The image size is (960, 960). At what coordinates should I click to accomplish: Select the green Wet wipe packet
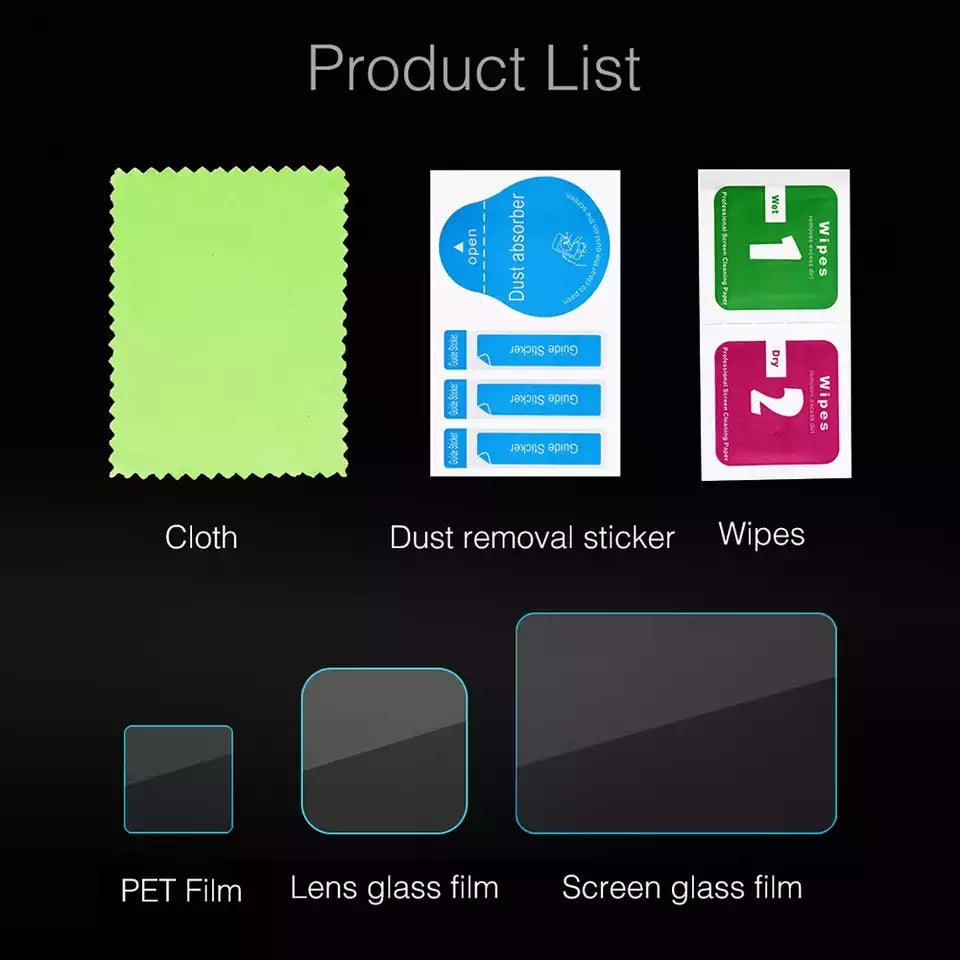click(x=776, y=247)
